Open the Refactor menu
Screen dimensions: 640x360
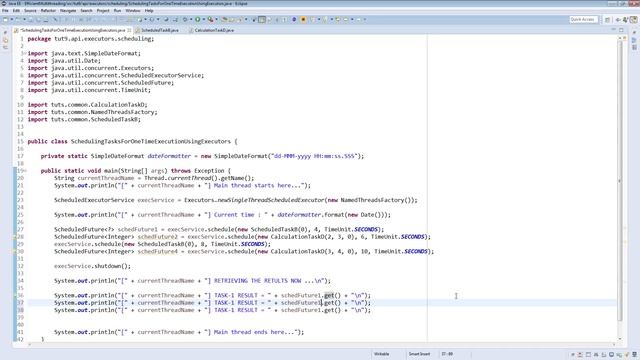(x=48, y=11)
